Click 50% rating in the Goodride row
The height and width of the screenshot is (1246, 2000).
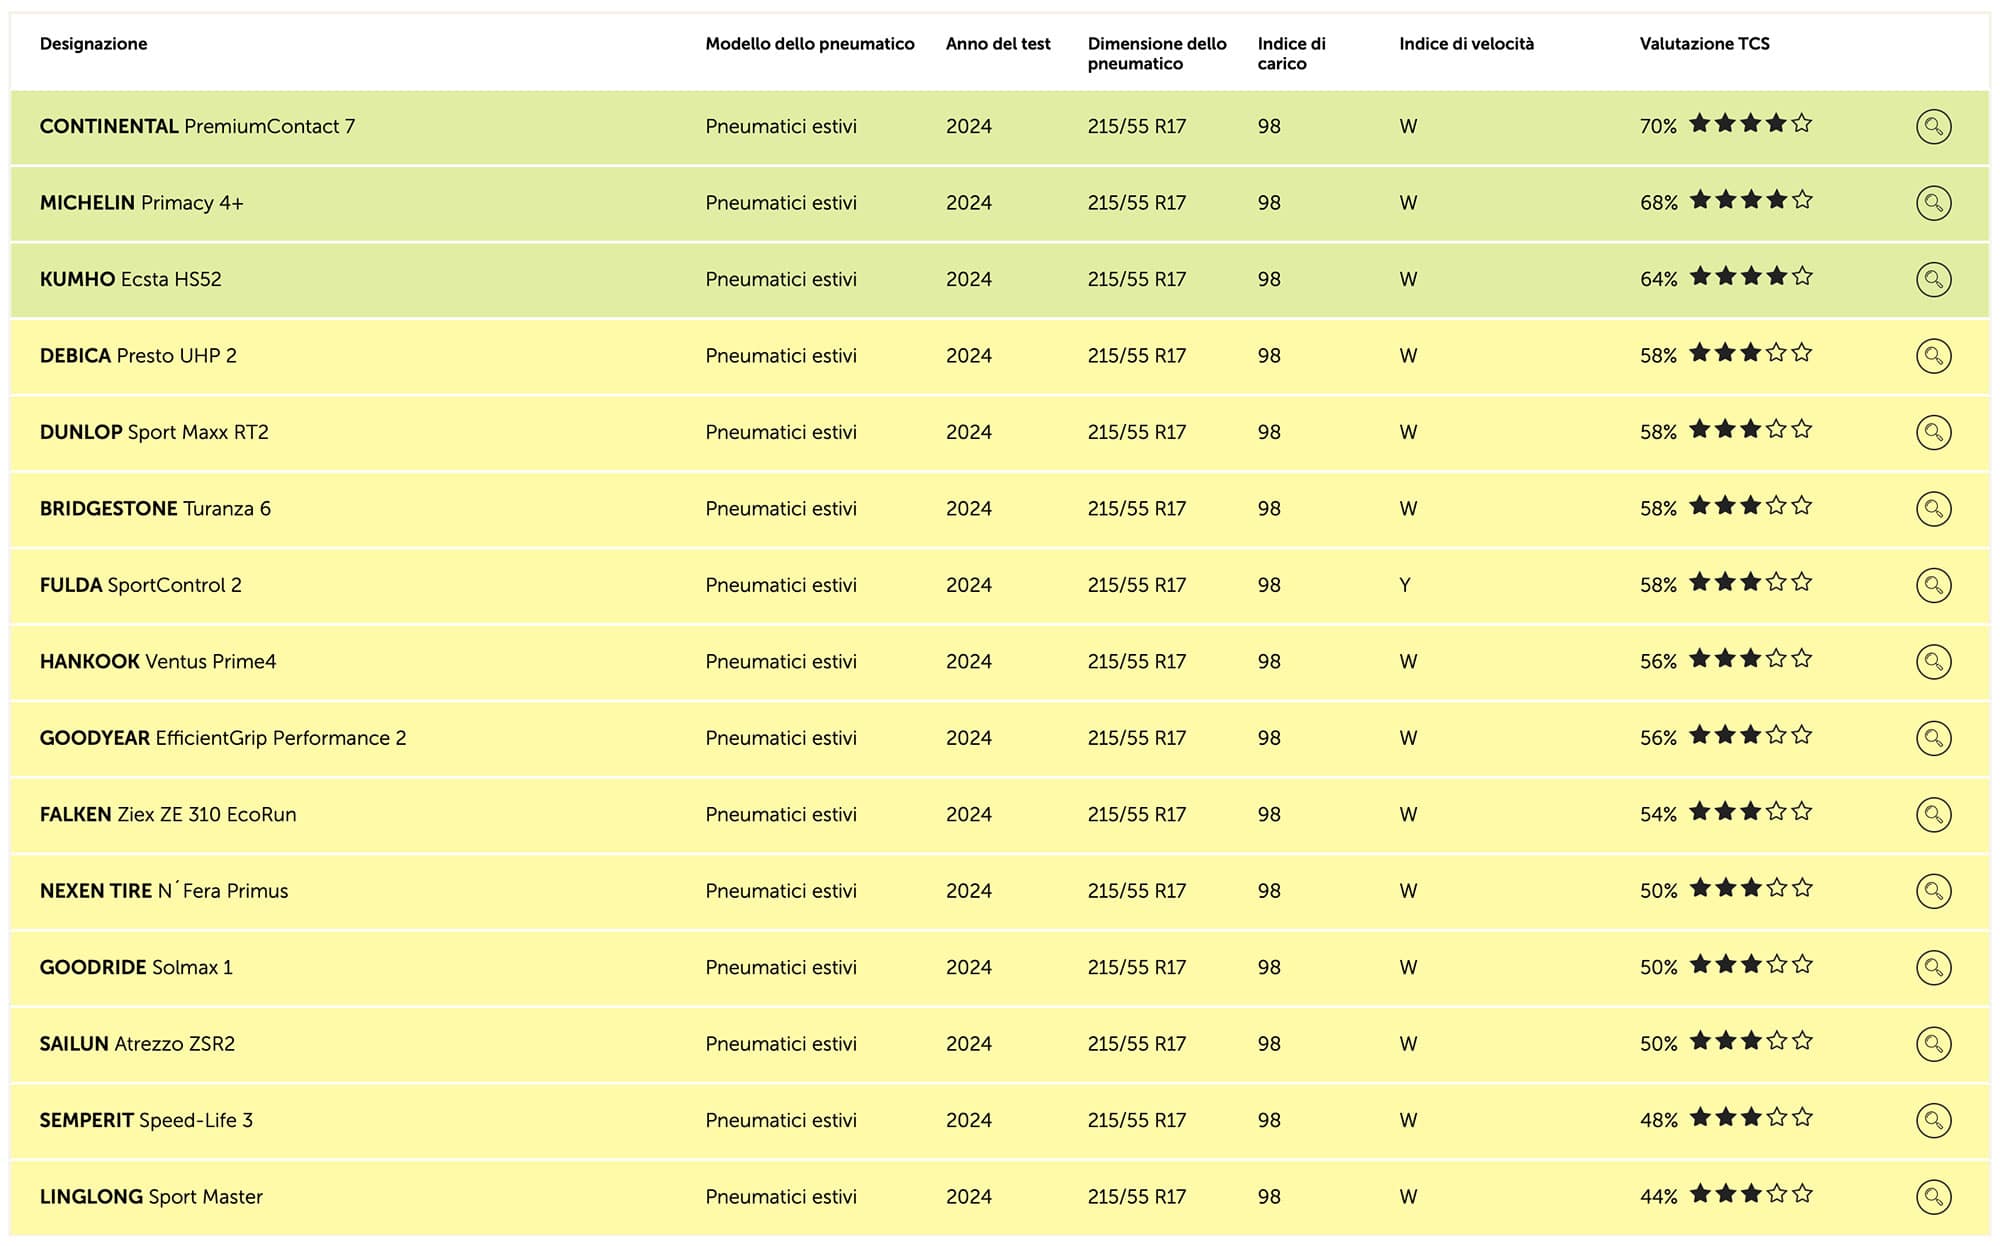click(1658, 968)
